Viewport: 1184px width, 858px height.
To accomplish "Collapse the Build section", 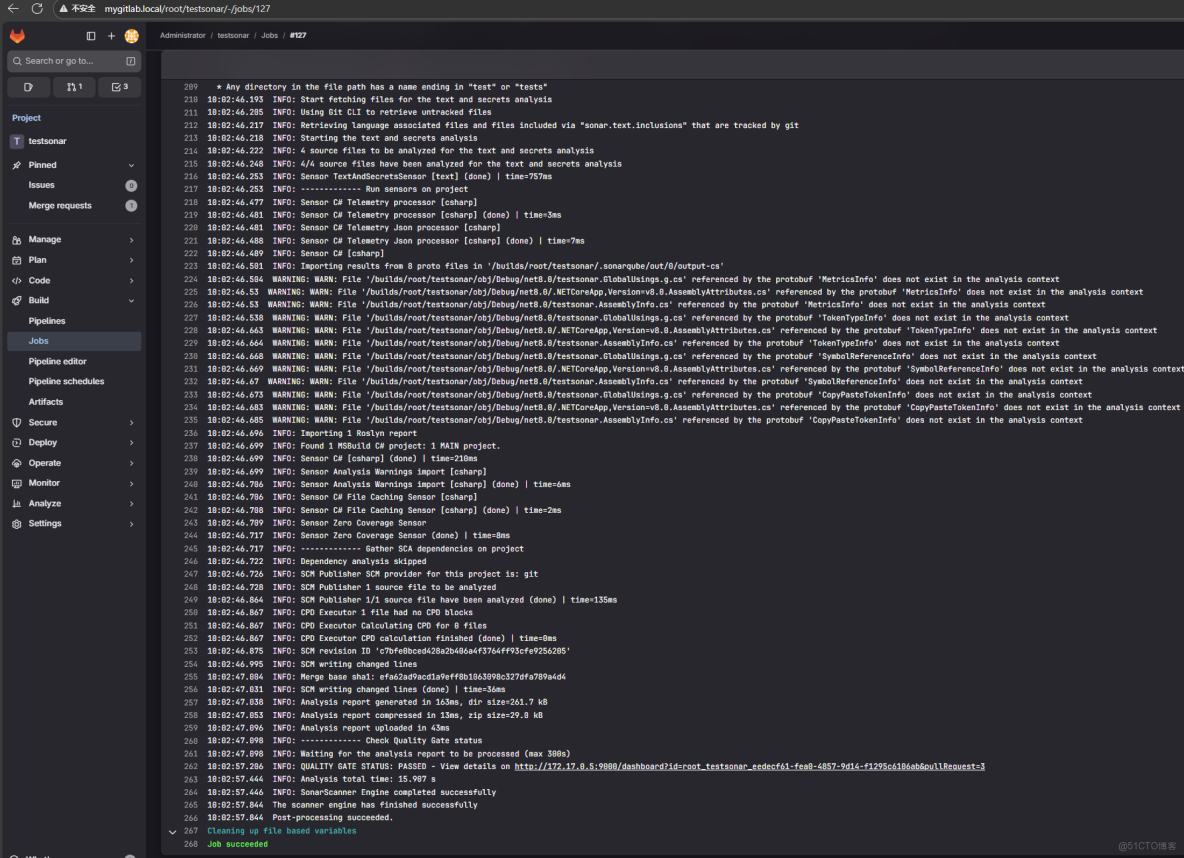I will tap(38, 300).
